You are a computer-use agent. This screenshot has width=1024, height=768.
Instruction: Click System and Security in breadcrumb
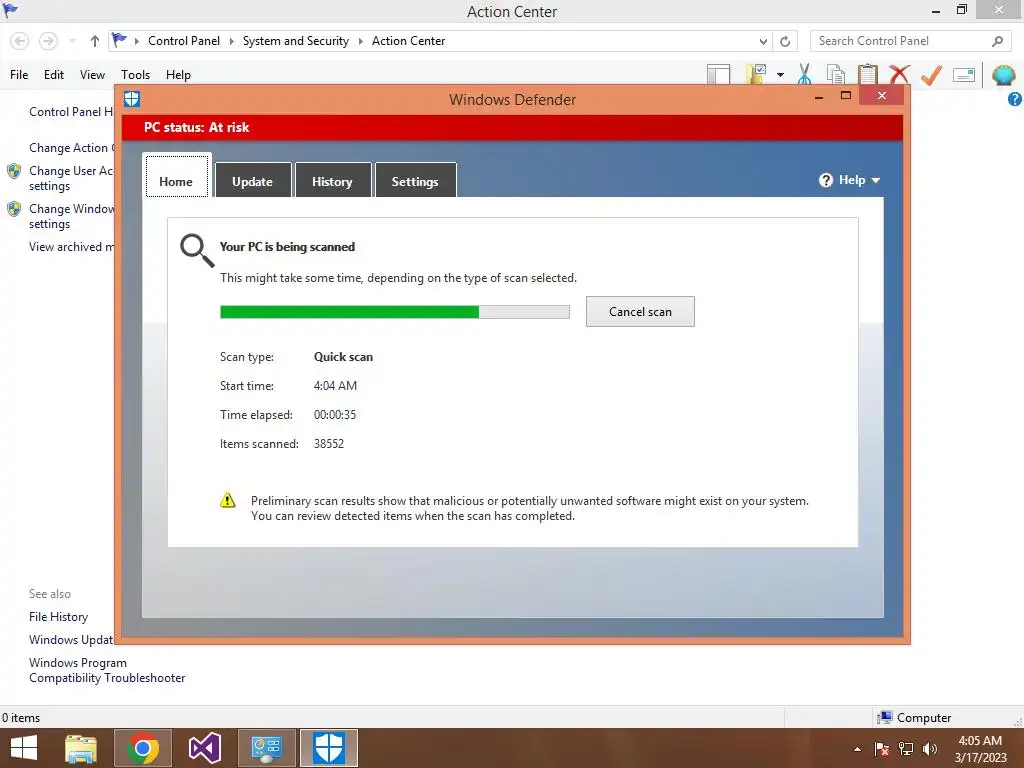coord(296,40)
